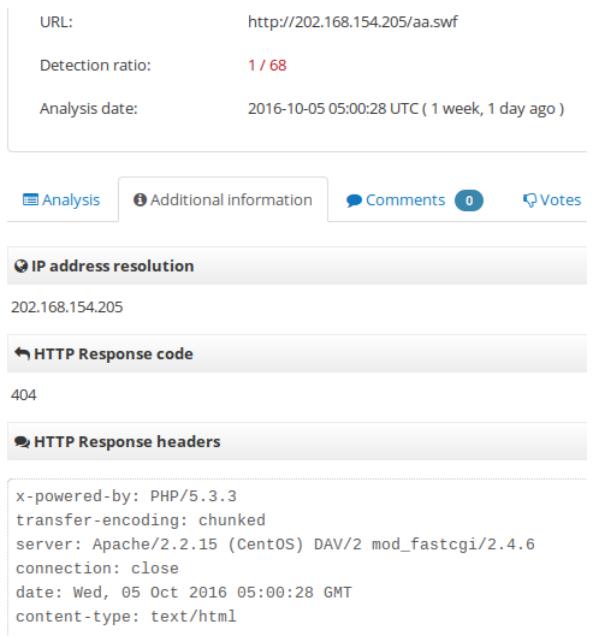603x637 pixels.
Task: Click the IP address resolution section header
Action: point(297,266)
